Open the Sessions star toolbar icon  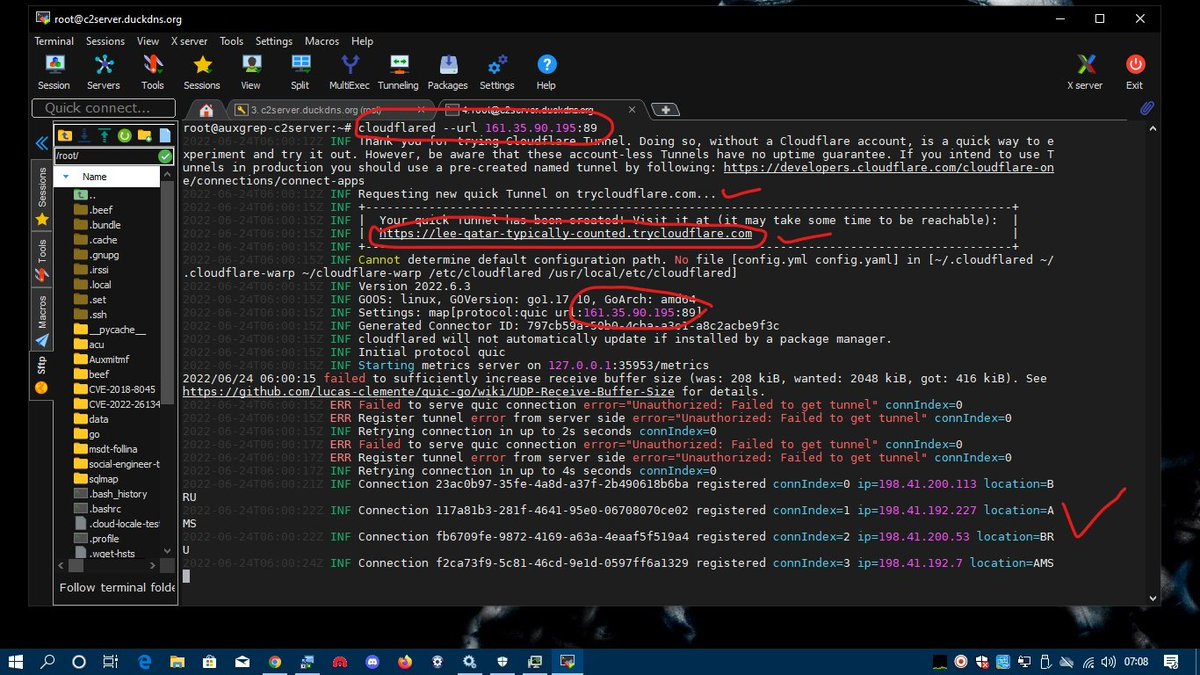tap(202, 72)
